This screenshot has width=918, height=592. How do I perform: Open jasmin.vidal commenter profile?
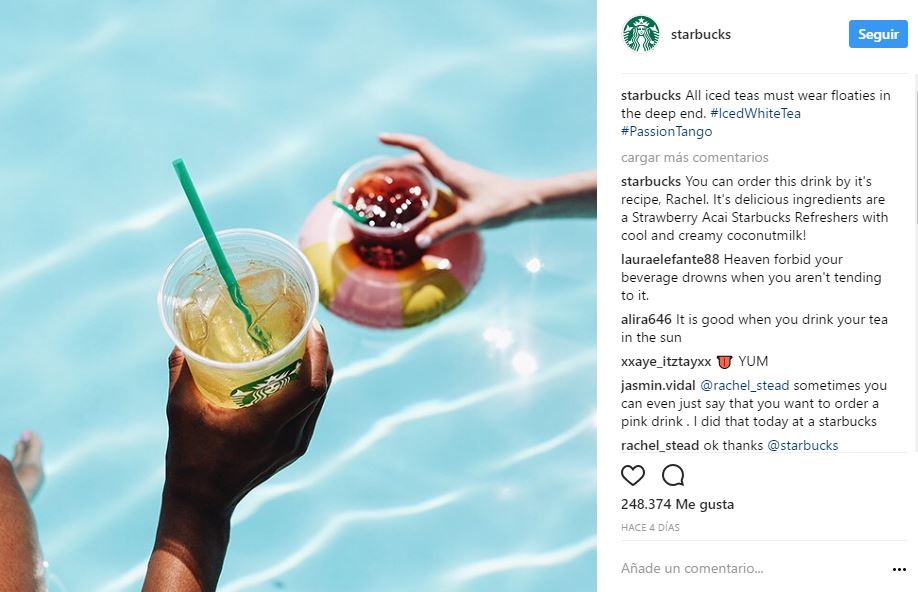(658, 385)
